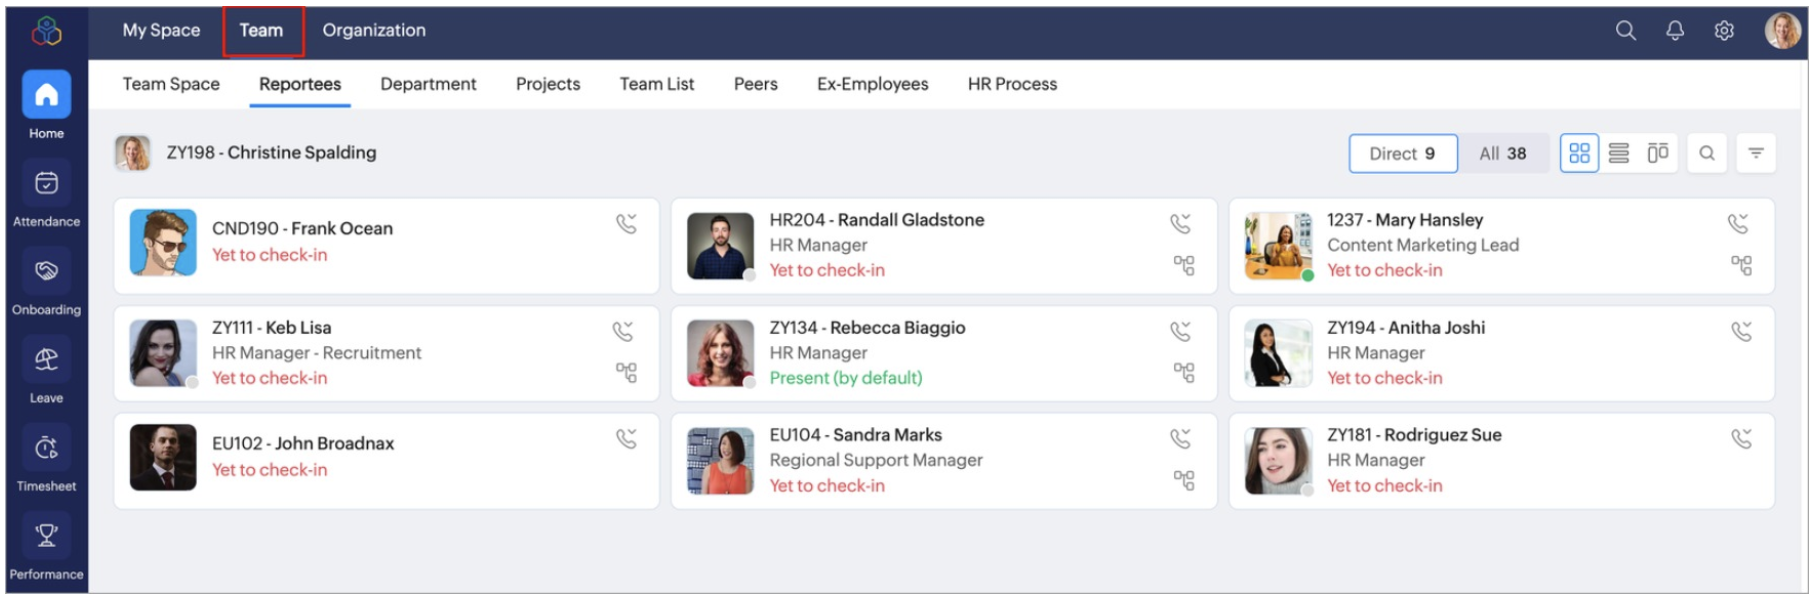
Task: Switch to list view layout
Action: pyautogui.click(x=1618, y=153)
